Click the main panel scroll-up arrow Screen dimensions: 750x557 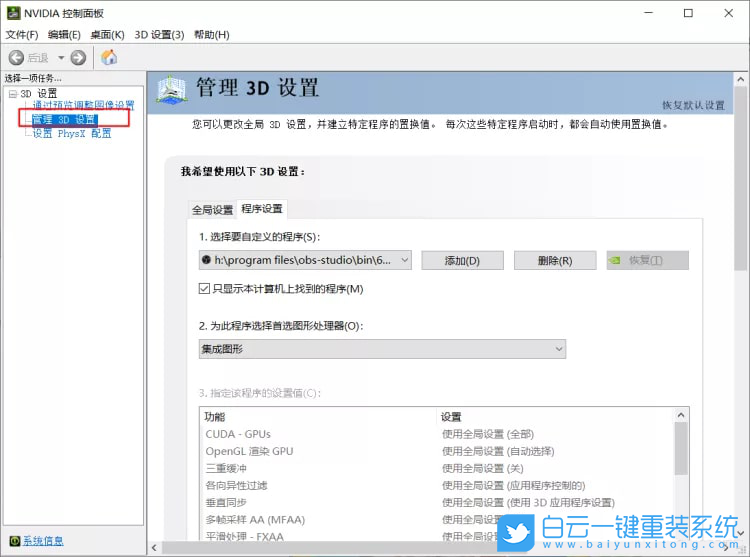[x=740, y=79]
